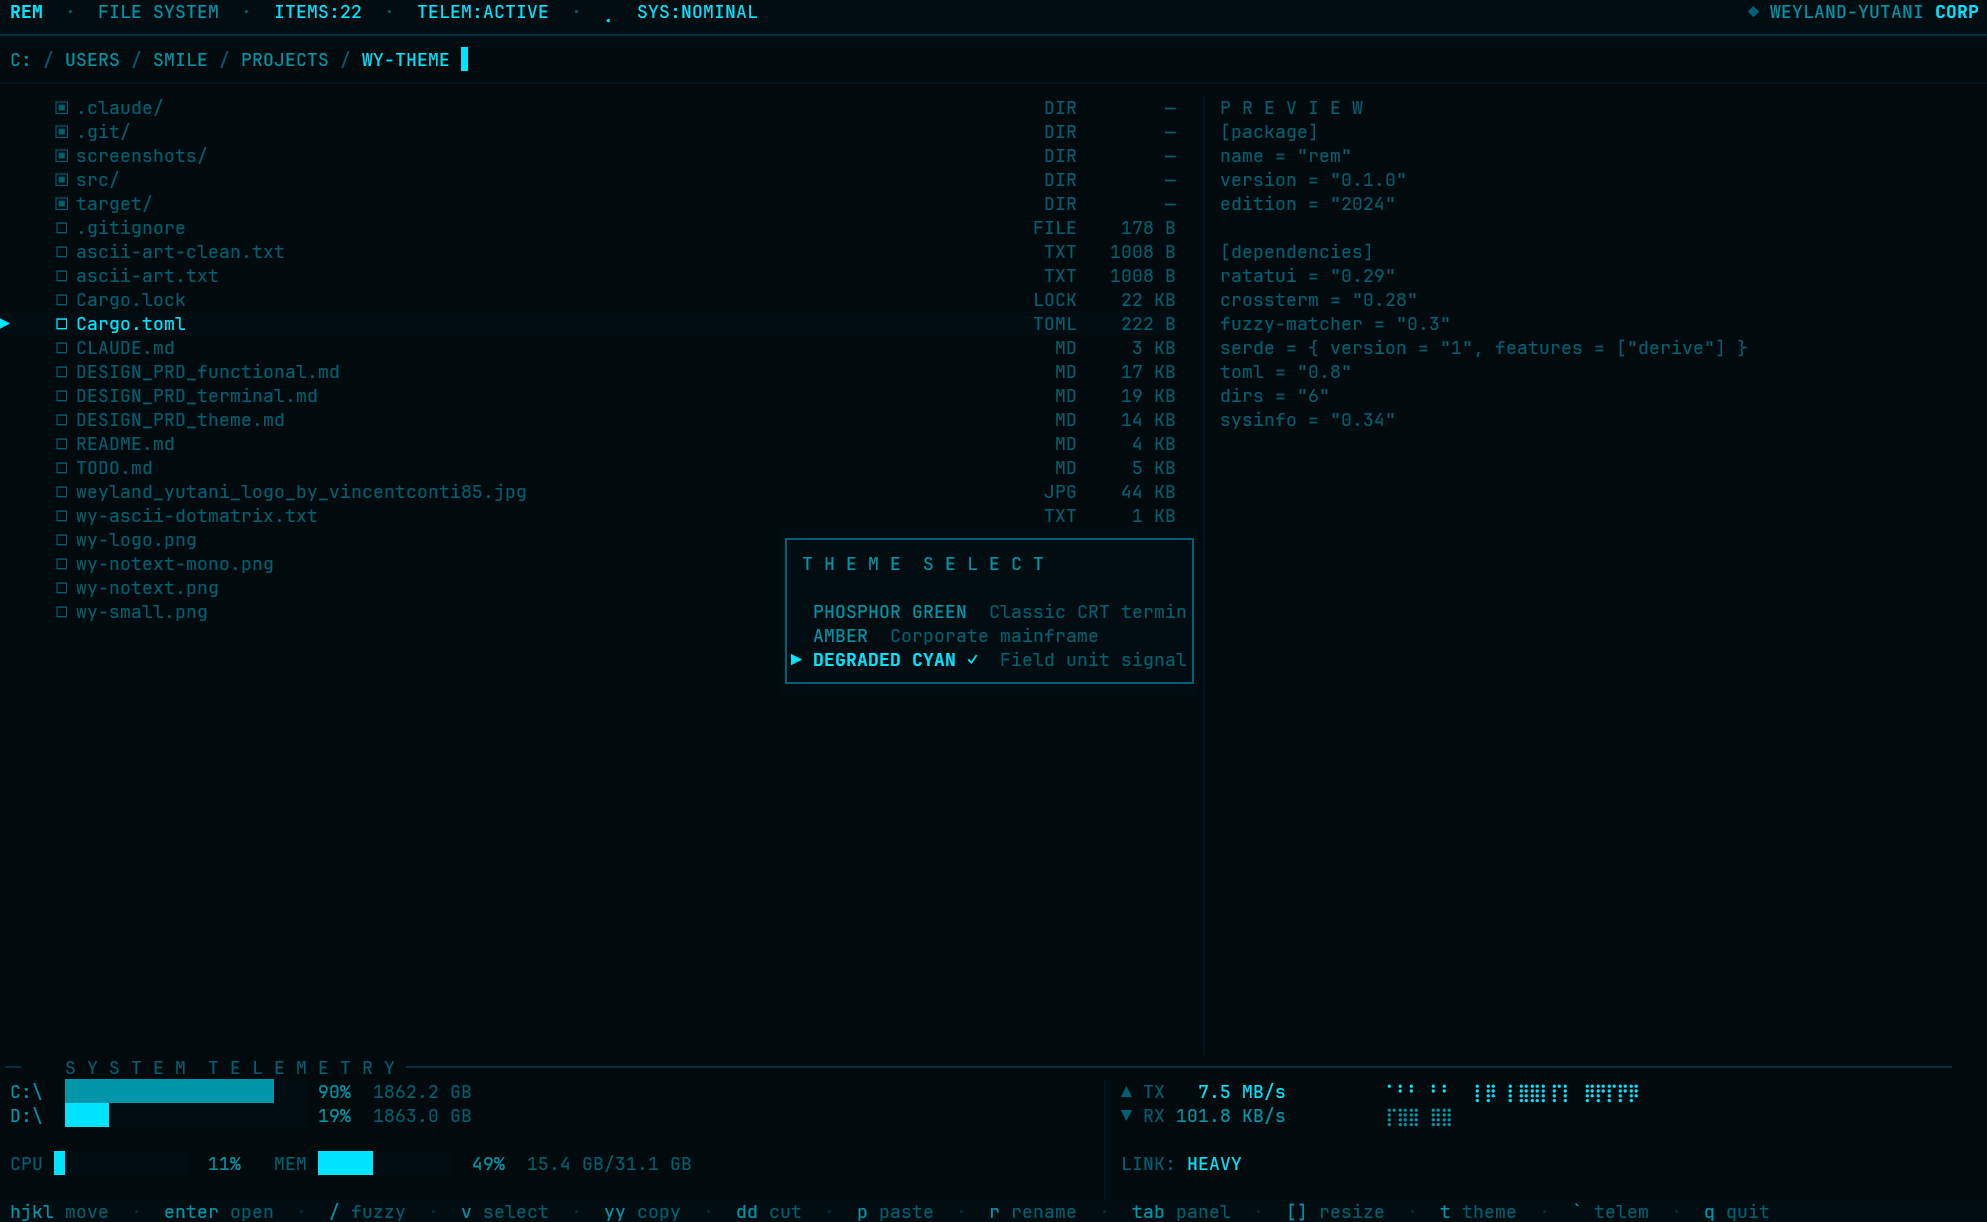Select the src/ directory icon

[61, 179]
